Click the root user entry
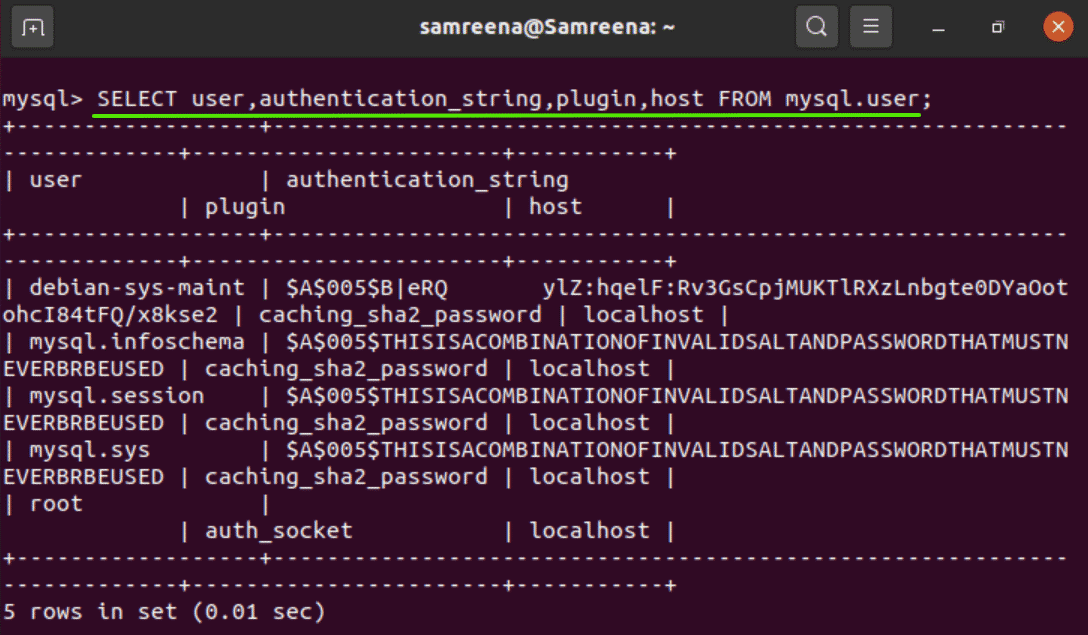The image size is (1088, 635). click(x=56, y=505)
